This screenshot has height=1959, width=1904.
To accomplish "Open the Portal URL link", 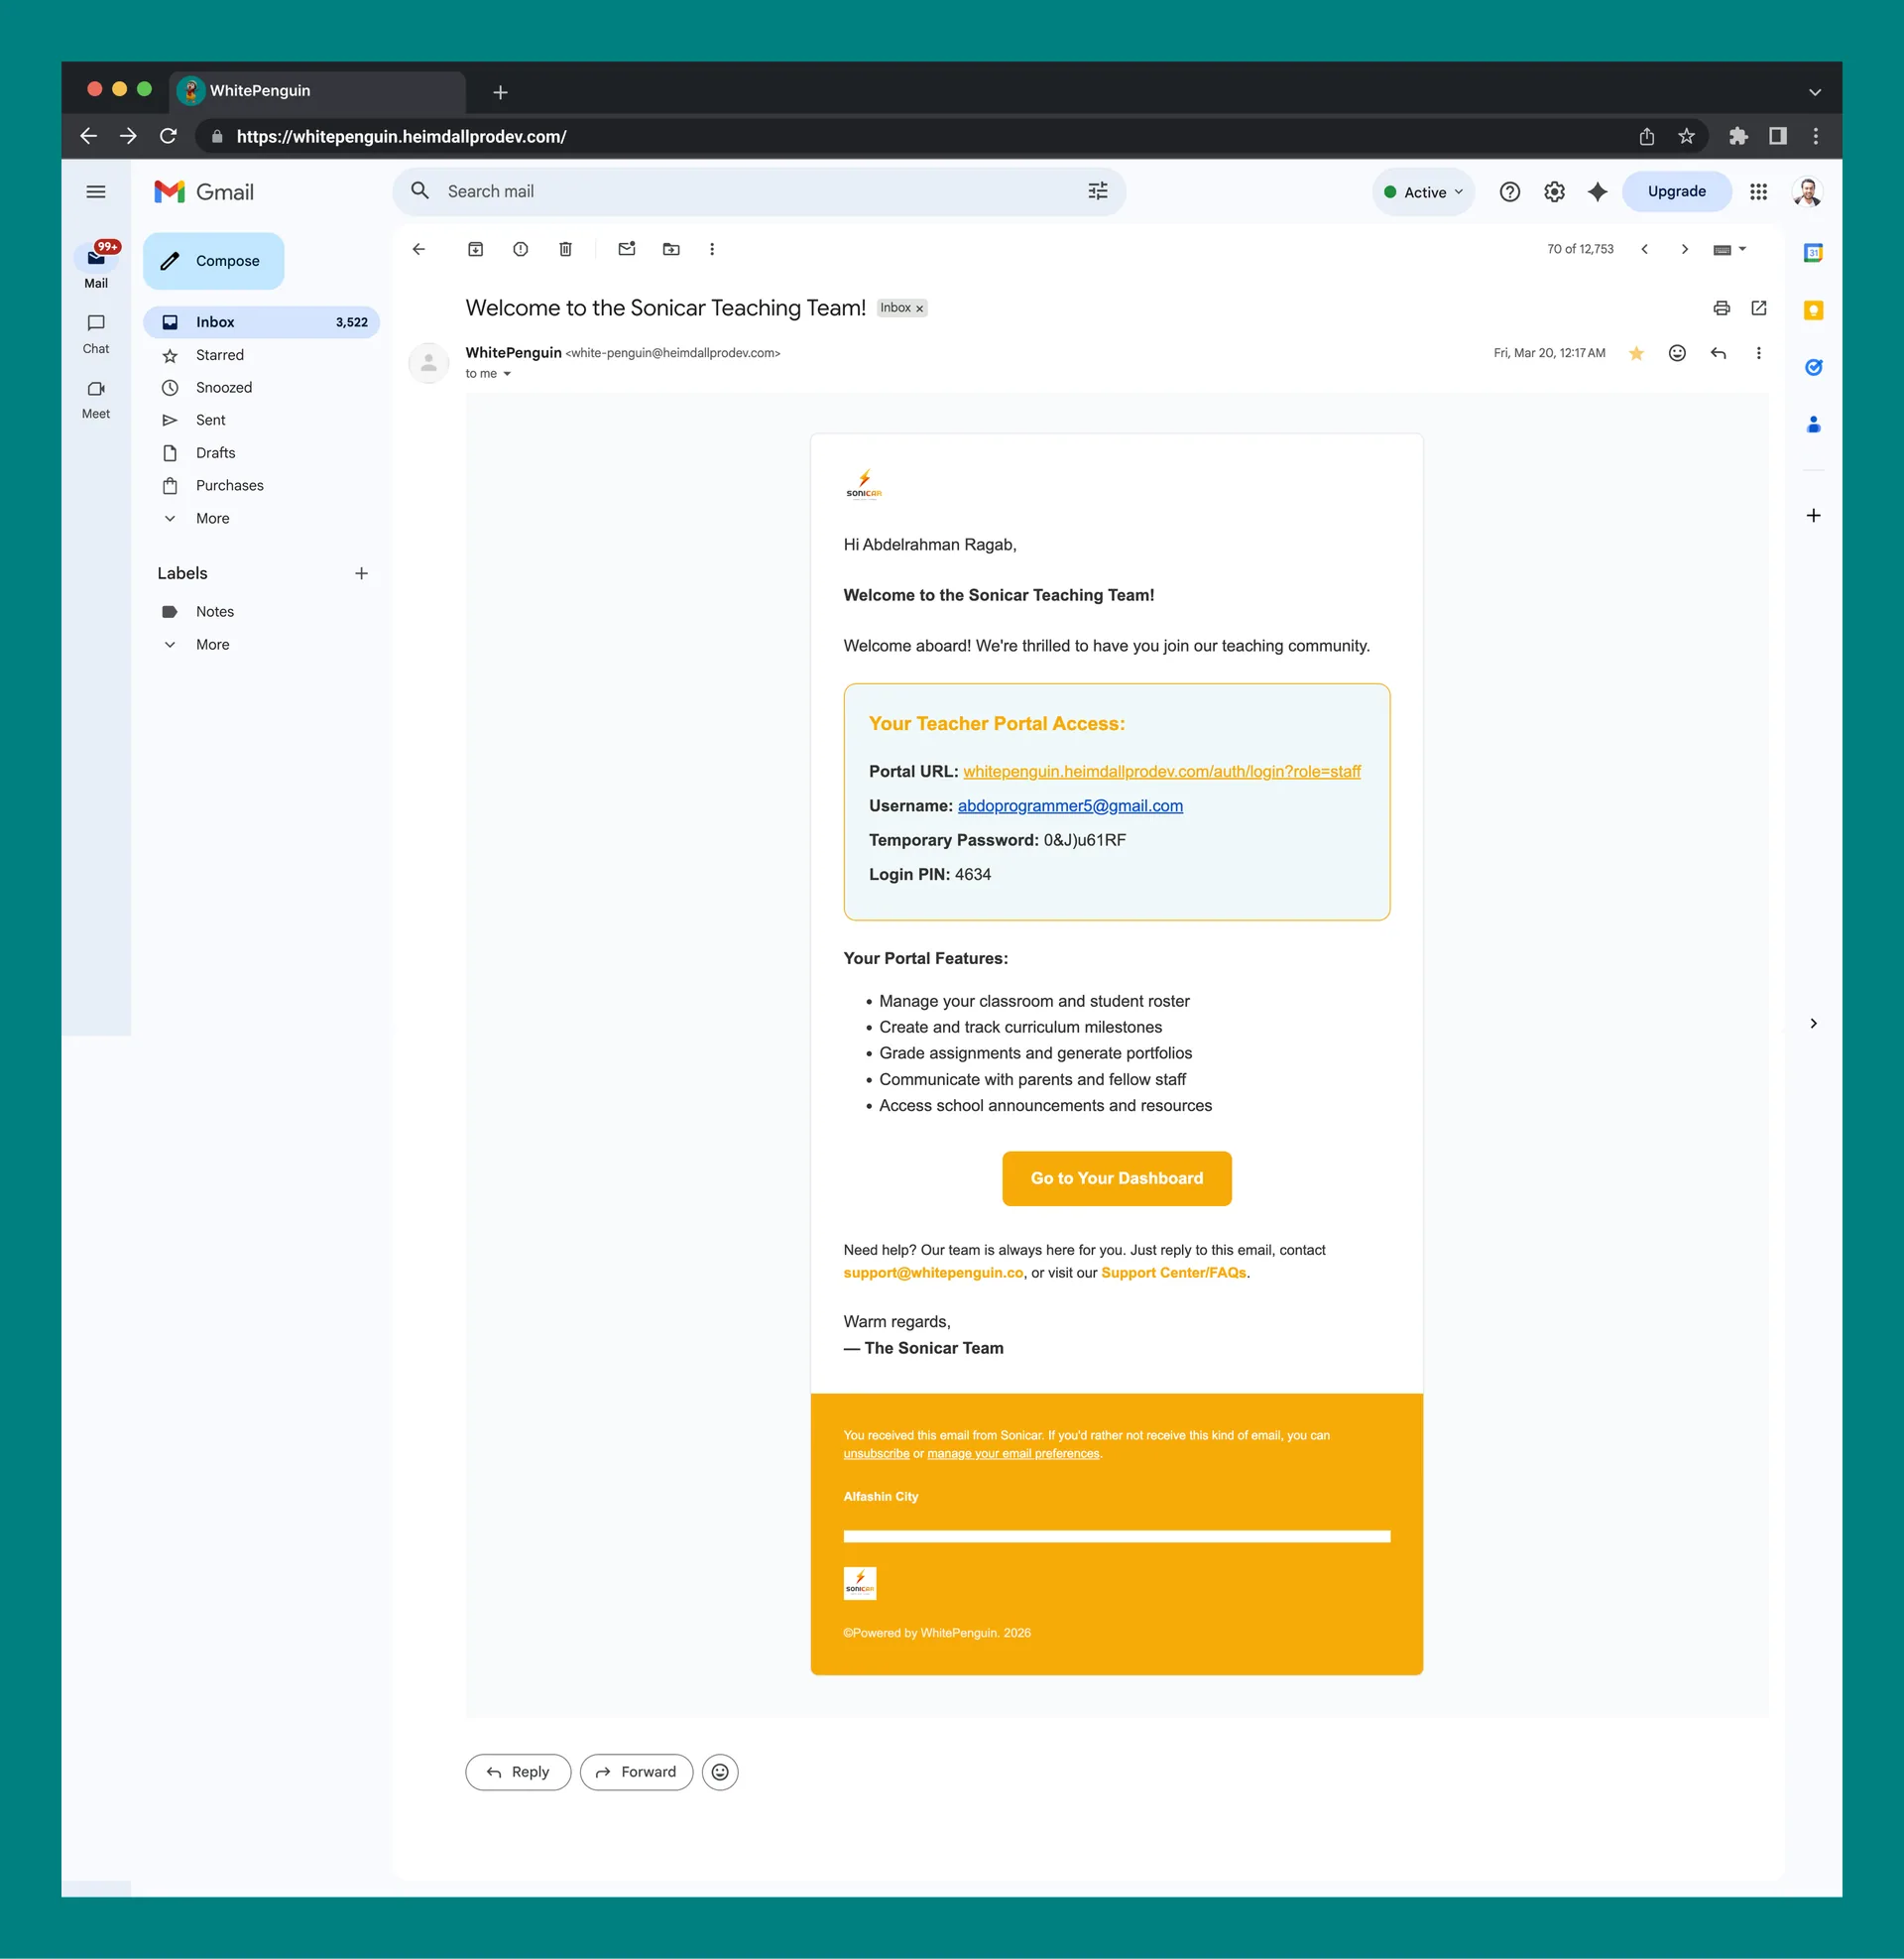I will coord(1161,771).
